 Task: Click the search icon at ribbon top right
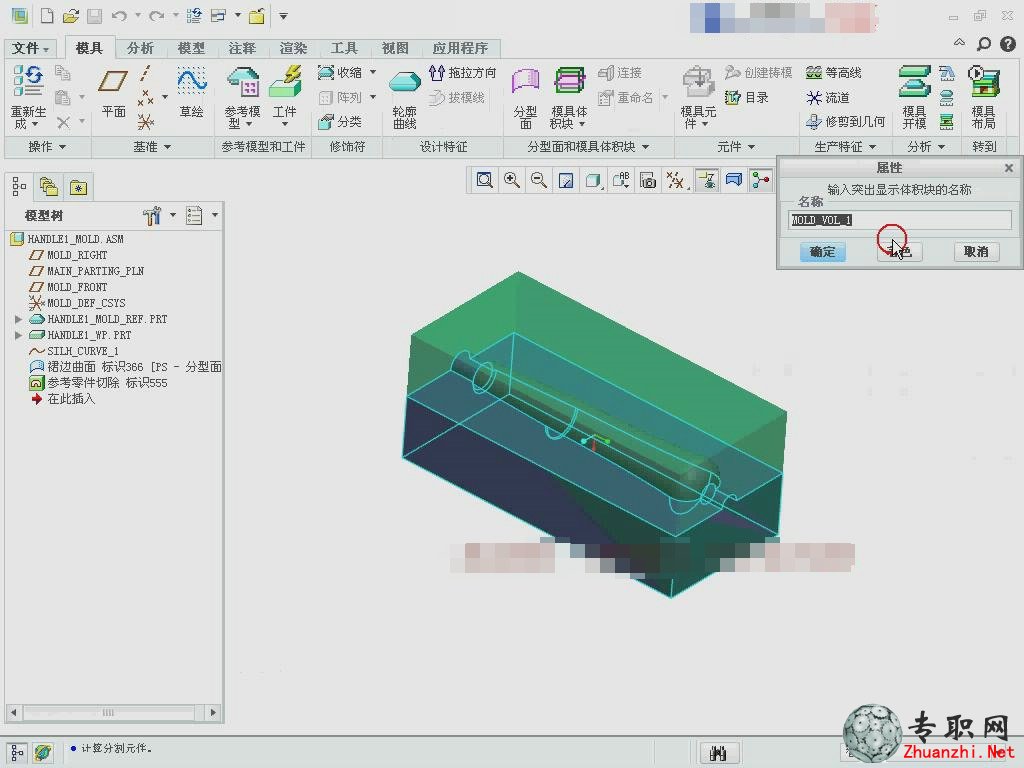pos(983,44)
